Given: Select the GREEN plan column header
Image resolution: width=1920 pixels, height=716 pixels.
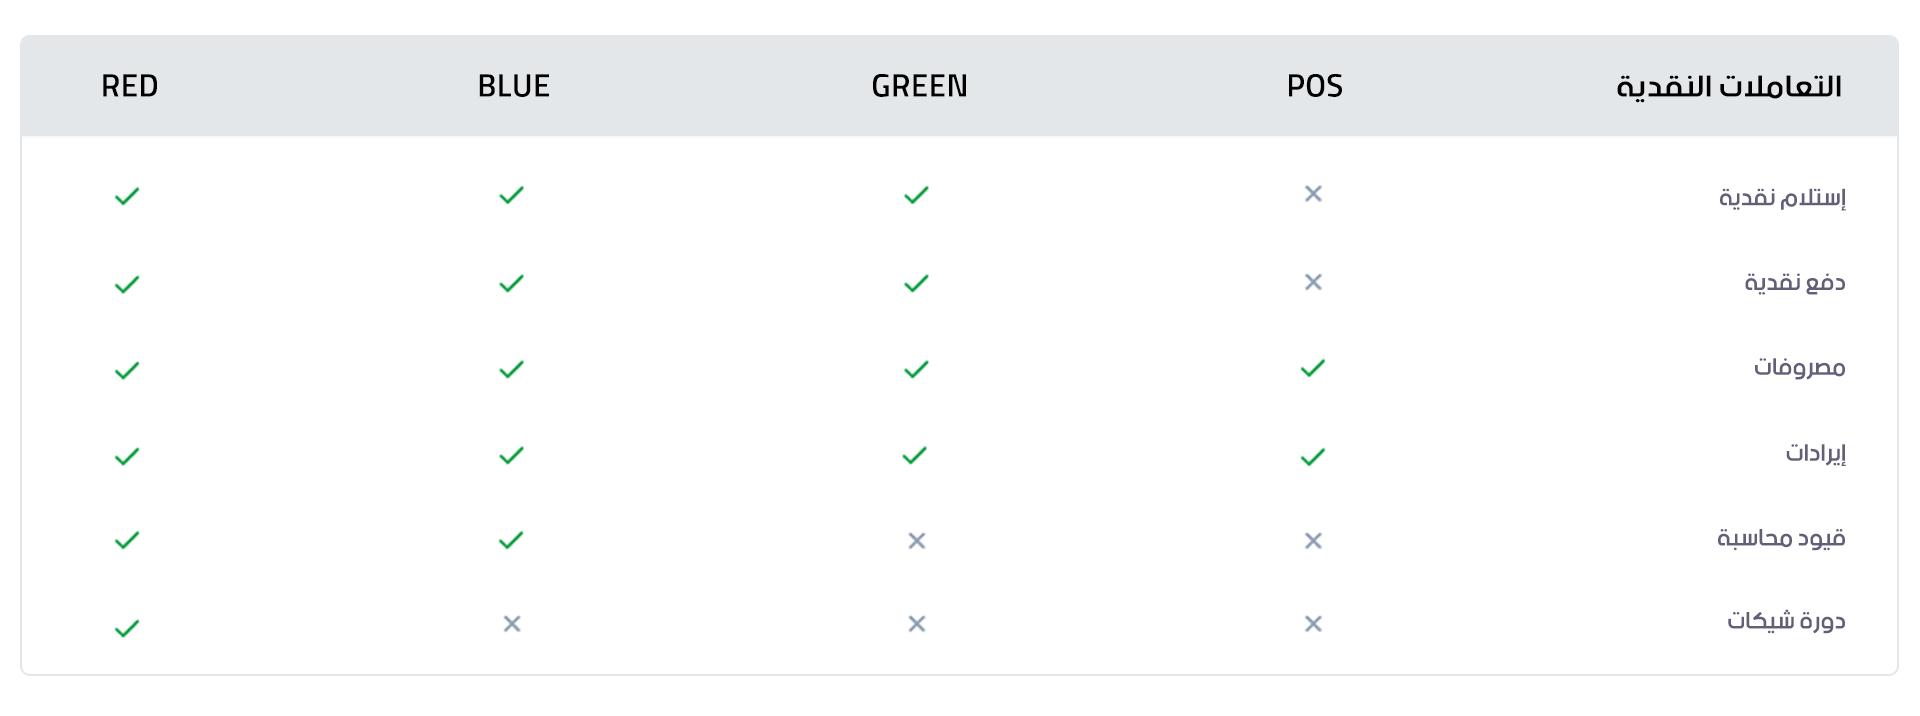Looking at the screenshot, I should 919,87.
